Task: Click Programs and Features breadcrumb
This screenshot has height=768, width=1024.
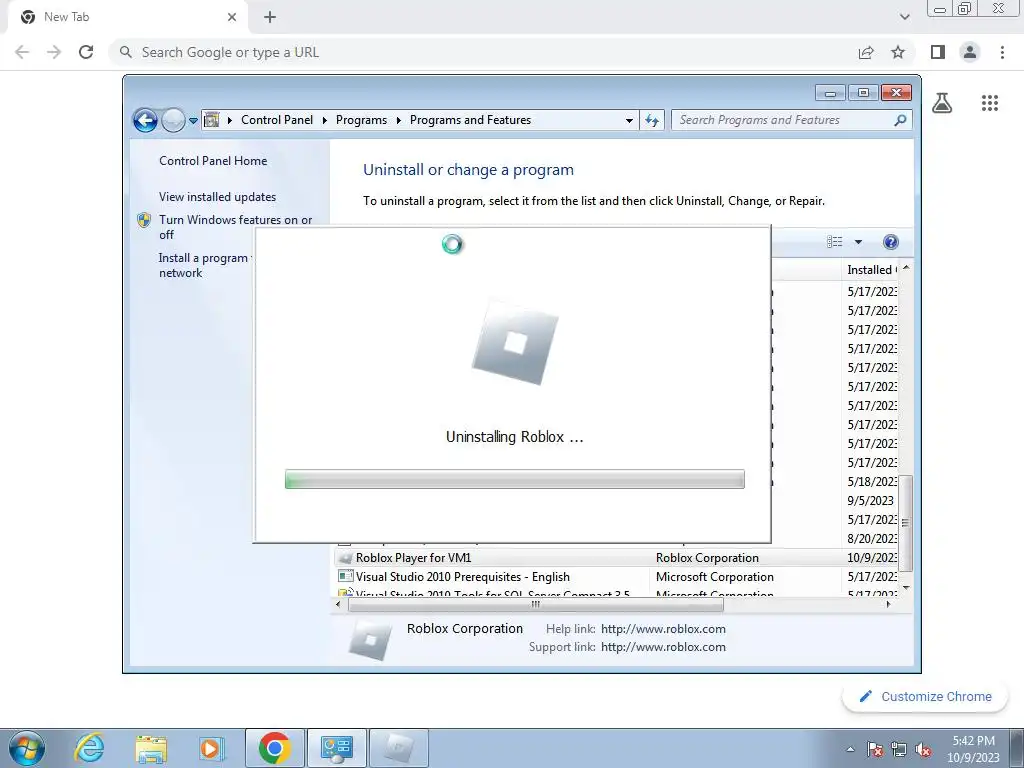Action: [x=470, y=120]
